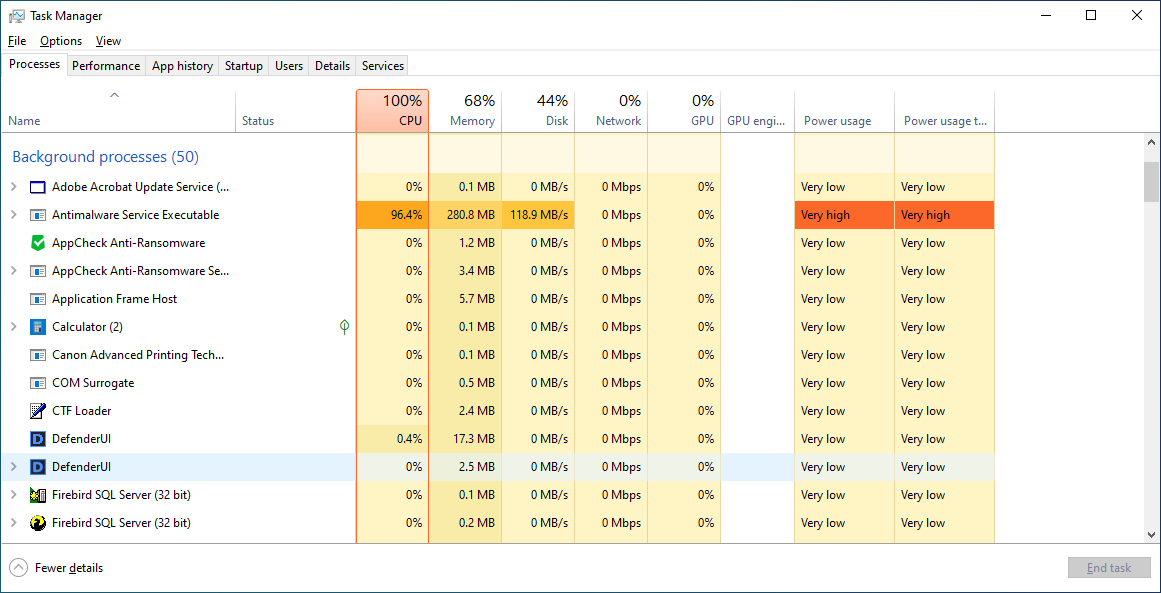The height and width of the screenshot is (593, 1161).
Task: Click the Very high Power usage cell
Action: [x=844, y=215]
